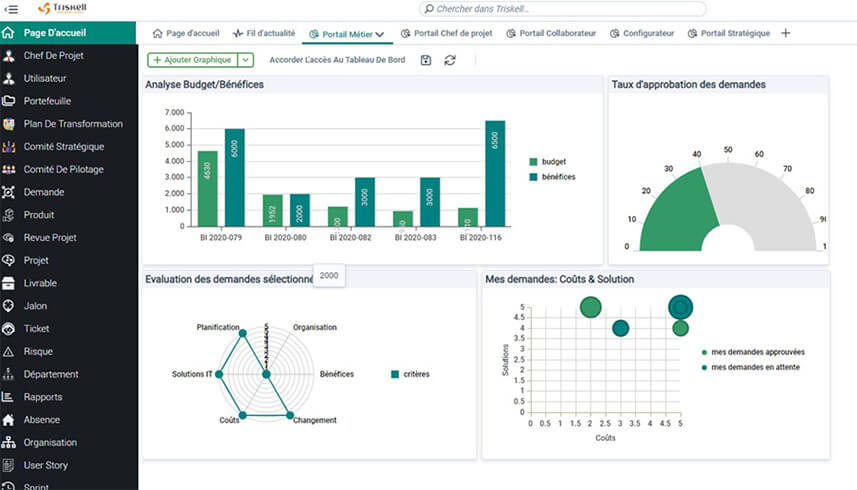Screen dimensions: 857x490
Task: Switch to Portail Chef de projet tab
Action: coord(447,33)
